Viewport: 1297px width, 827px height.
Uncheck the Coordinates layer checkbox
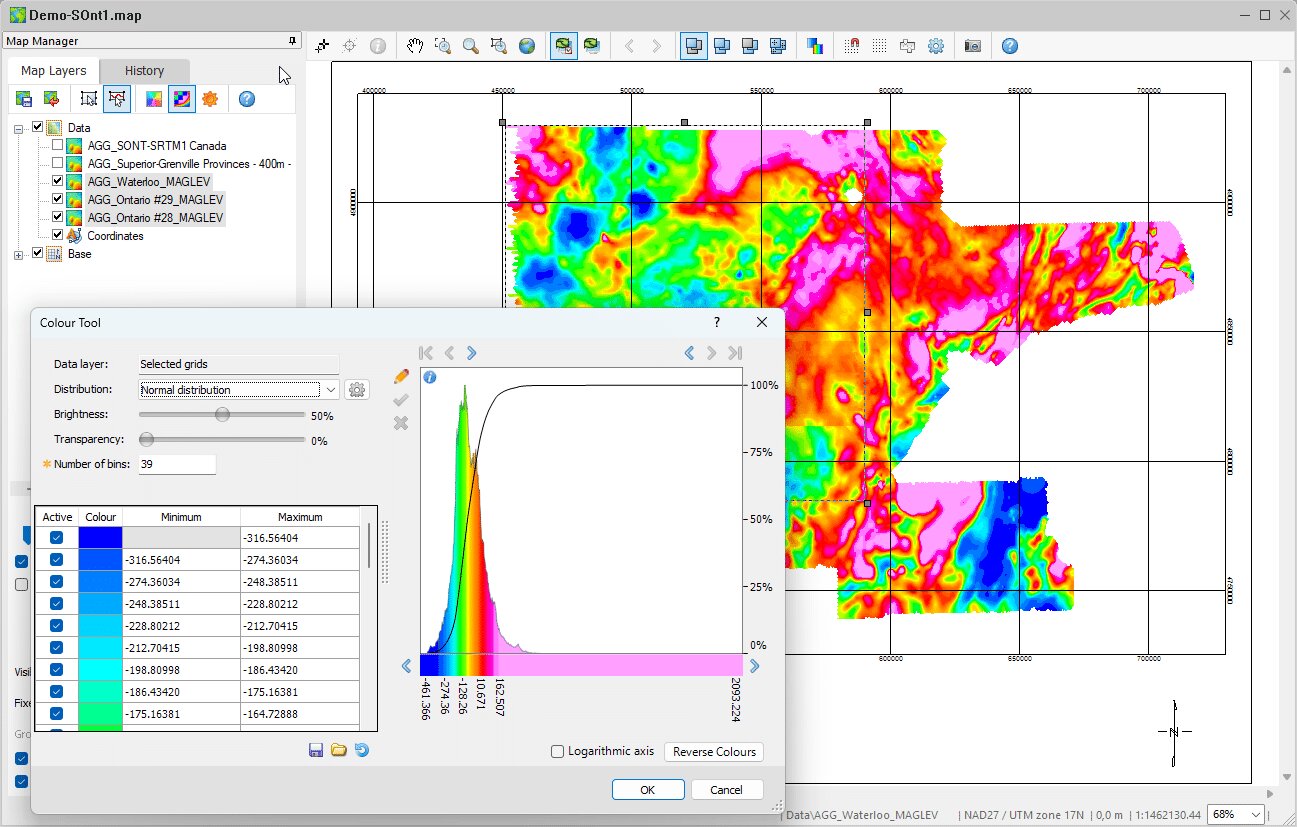tap(57, 235)
